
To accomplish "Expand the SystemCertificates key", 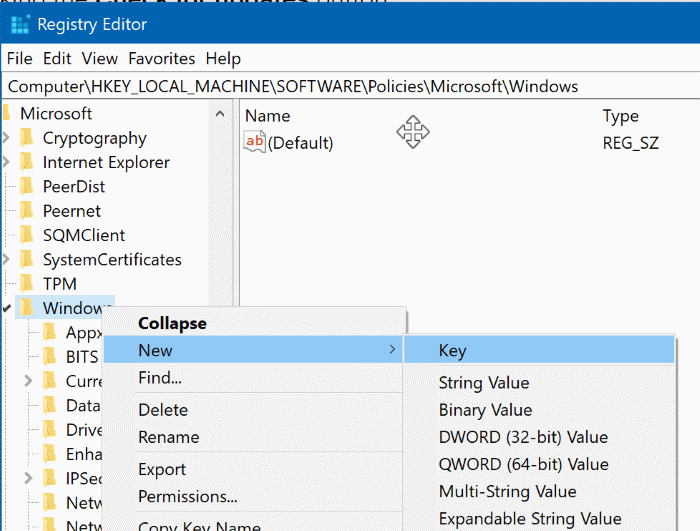I will point(6,259).
